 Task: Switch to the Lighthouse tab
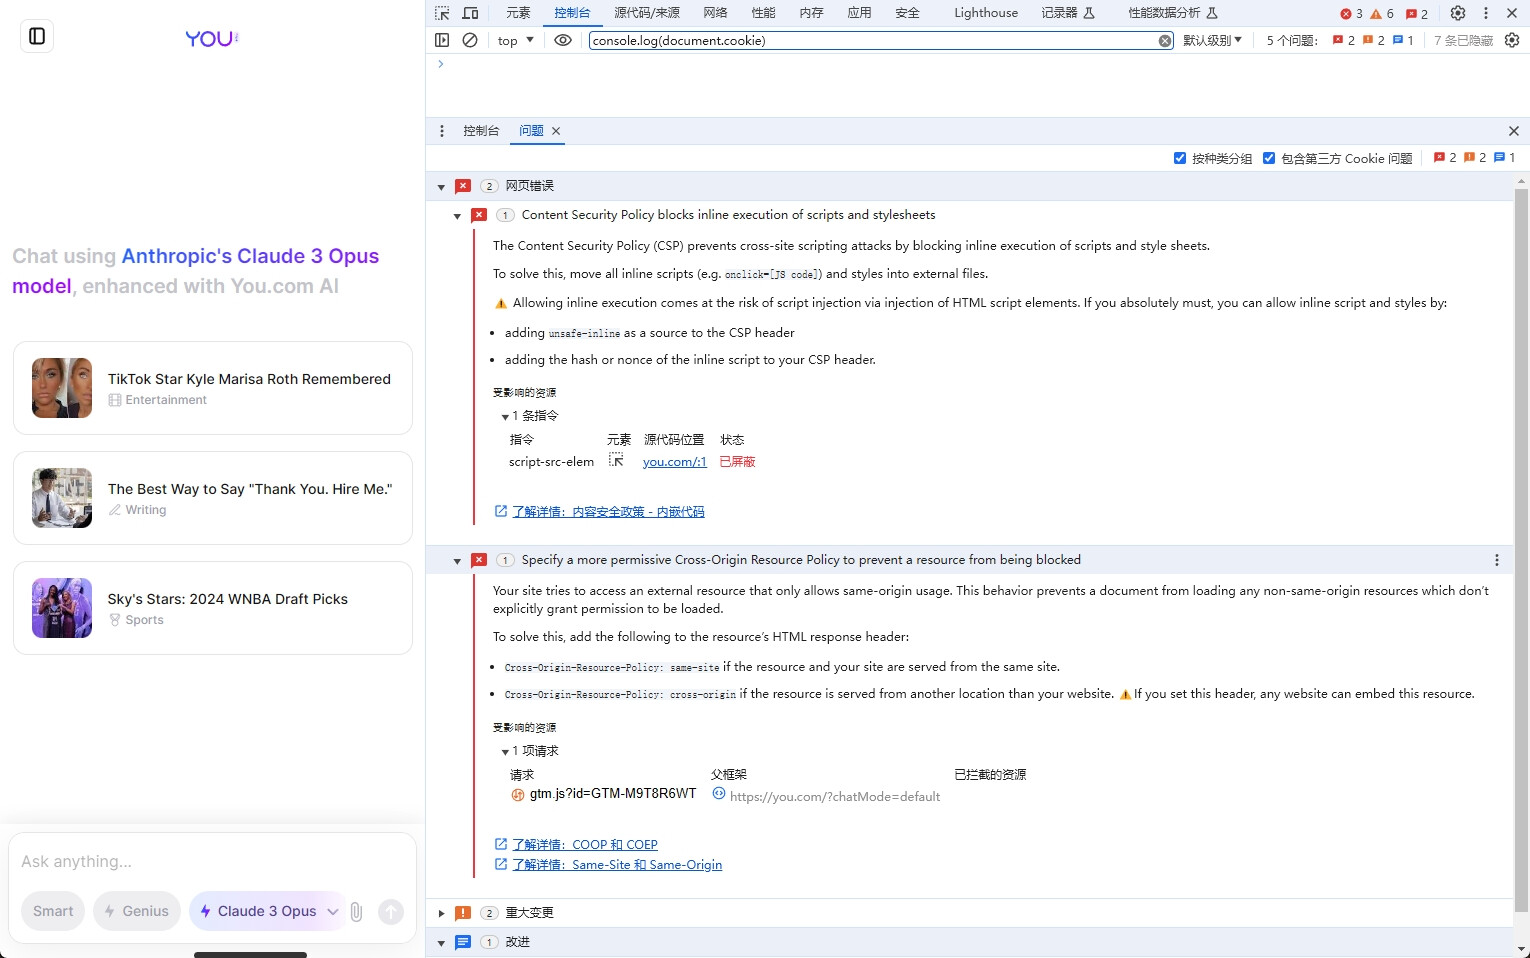pos(985,13)
